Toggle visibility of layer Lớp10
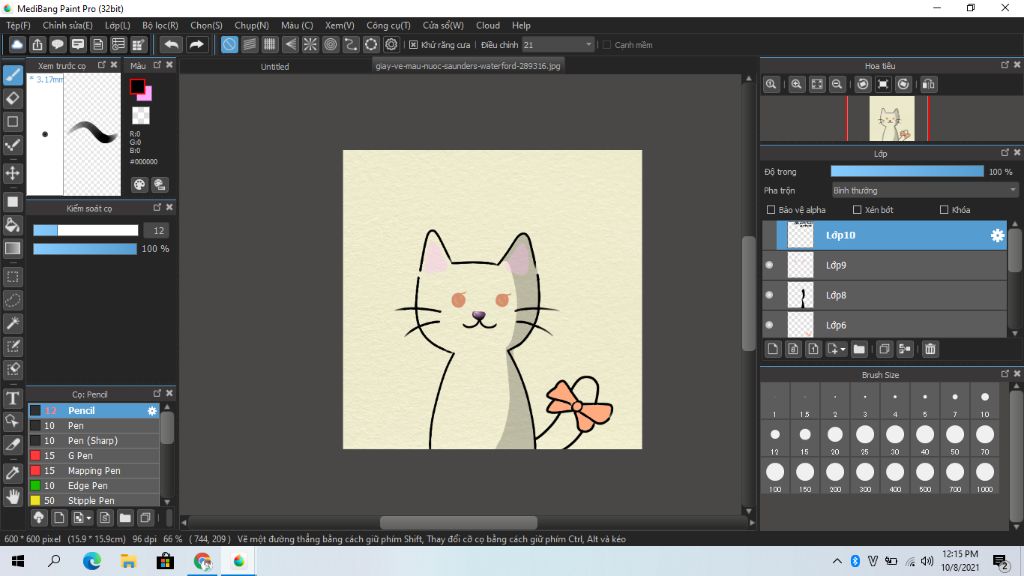The height and width of the screenshot is (576, 1024). point(769,235)
